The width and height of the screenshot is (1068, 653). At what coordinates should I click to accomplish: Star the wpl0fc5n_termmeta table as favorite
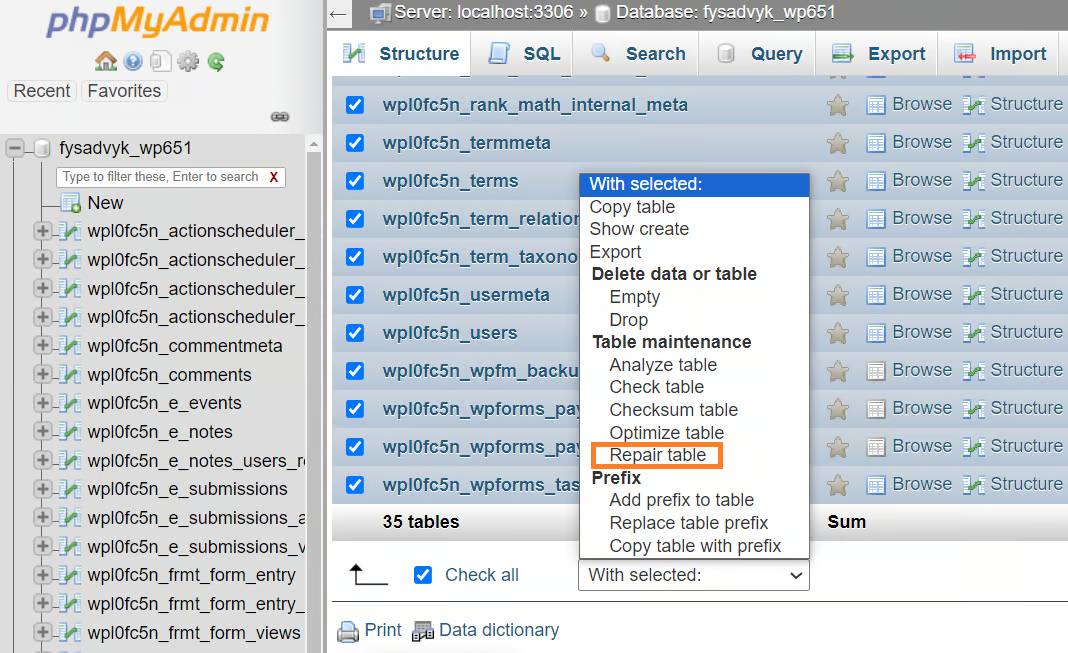point(838,143)
